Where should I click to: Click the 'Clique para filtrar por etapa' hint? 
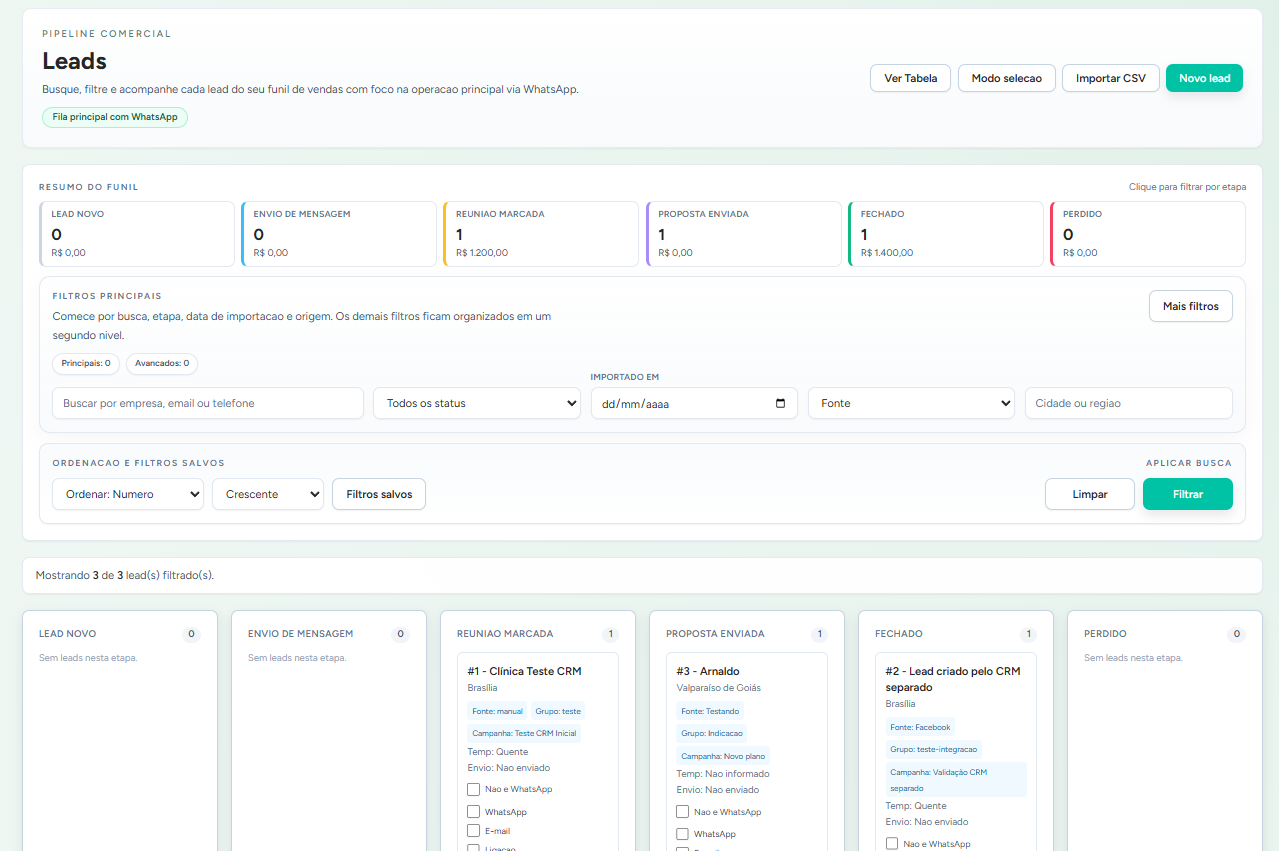pos(1187,187)
